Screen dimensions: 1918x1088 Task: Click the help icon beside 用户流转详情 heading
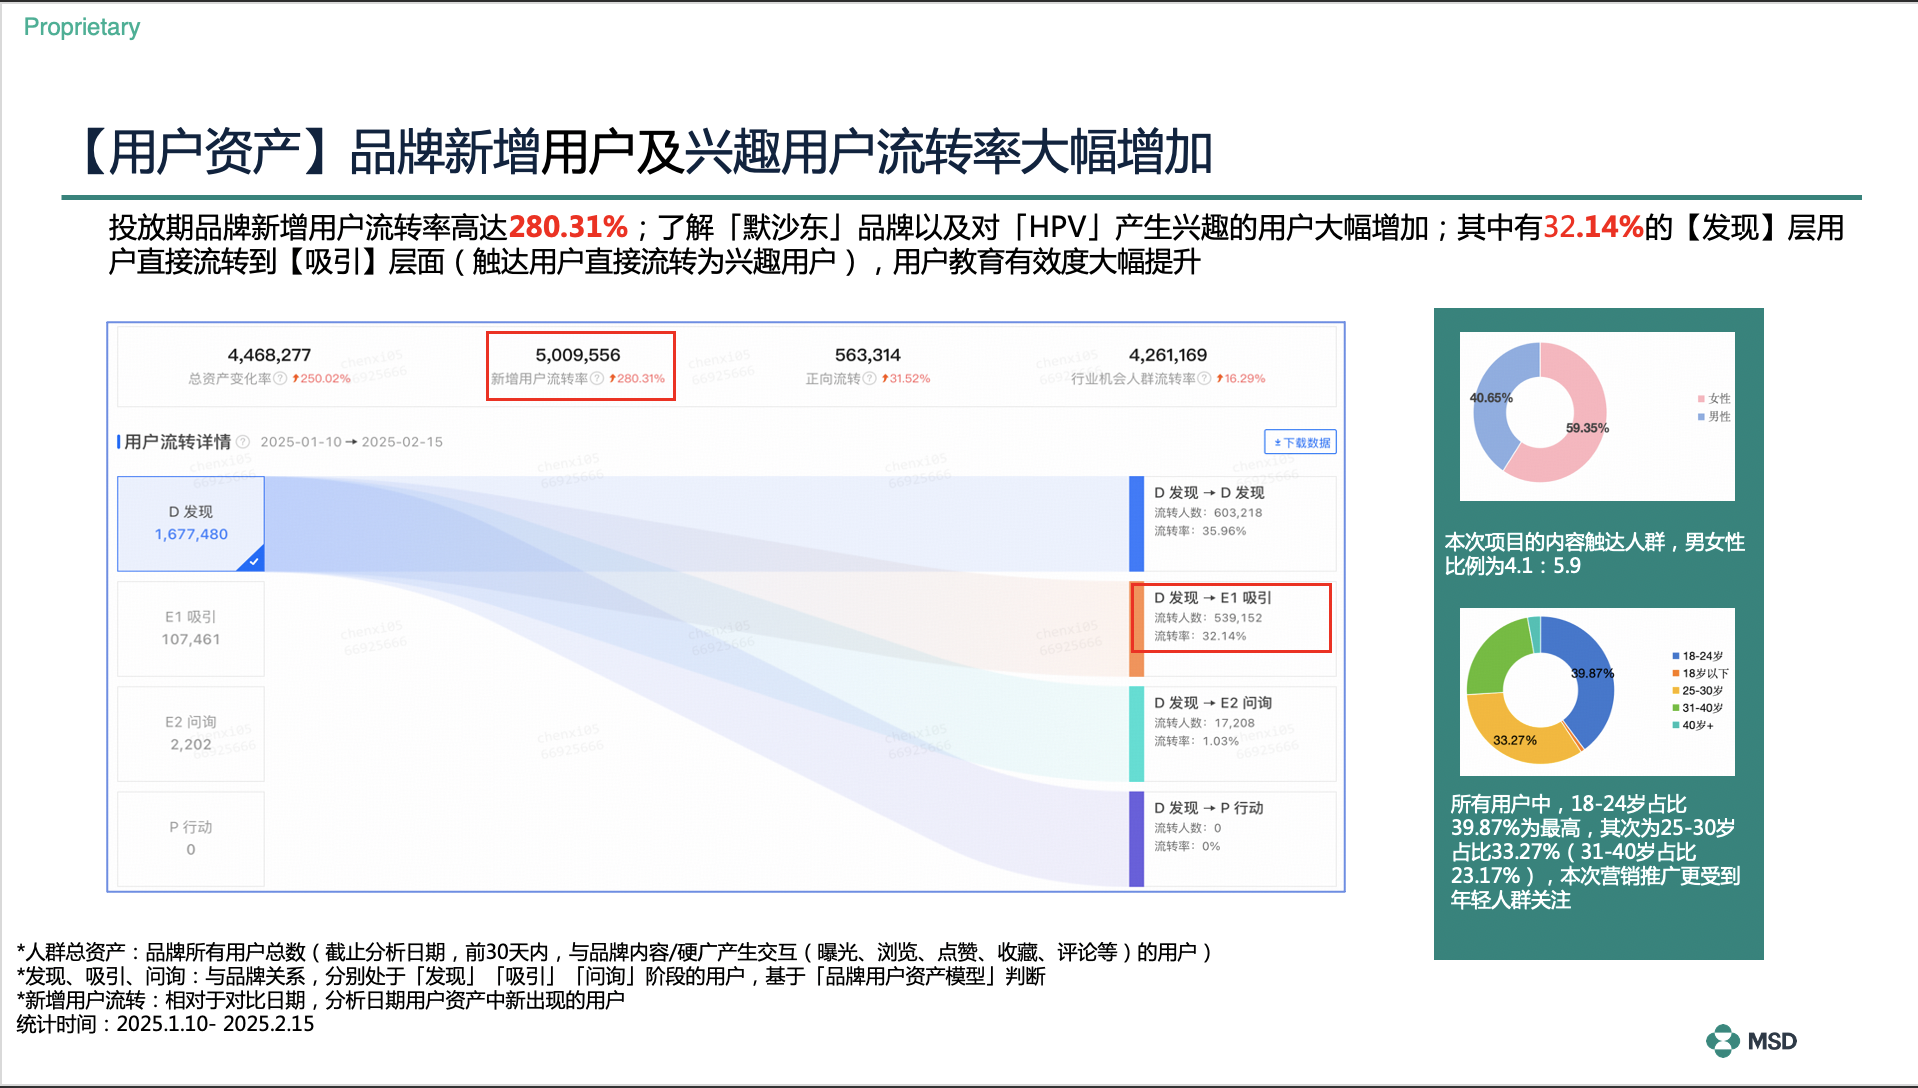pos(243,442)
